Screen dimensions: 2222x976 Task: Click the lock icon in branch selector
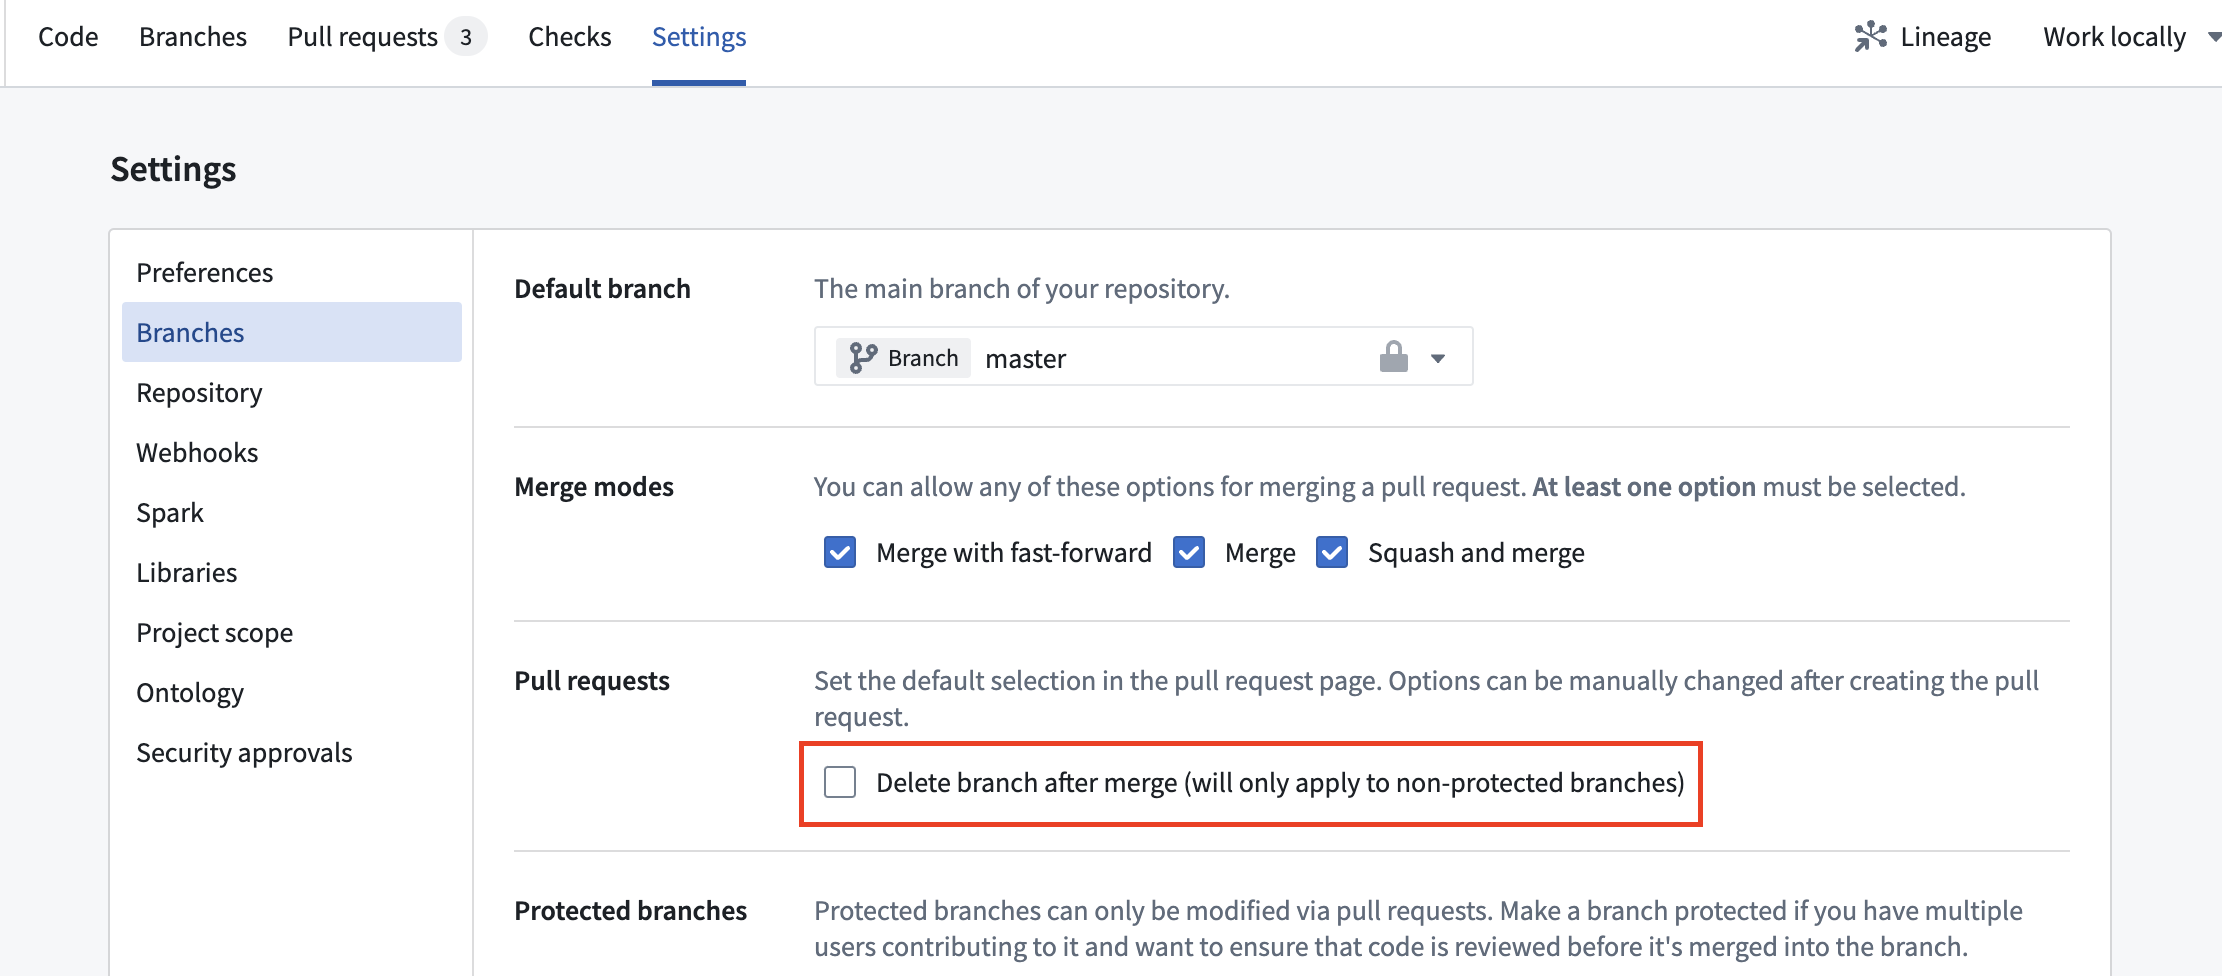tap(1393, 357)
